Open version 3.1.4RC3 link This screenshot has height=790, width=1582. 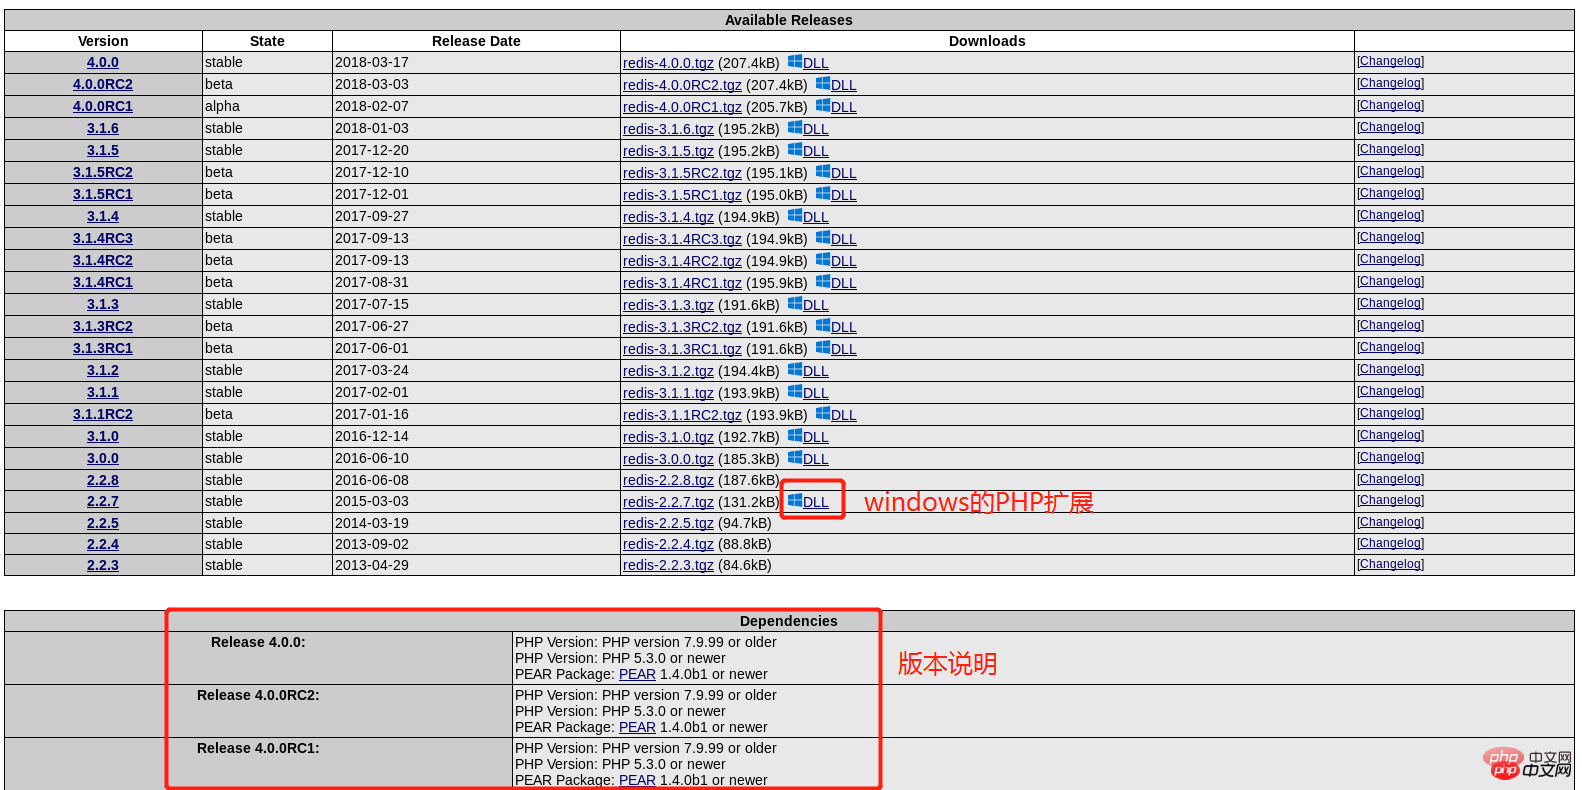tap(103, 238)
